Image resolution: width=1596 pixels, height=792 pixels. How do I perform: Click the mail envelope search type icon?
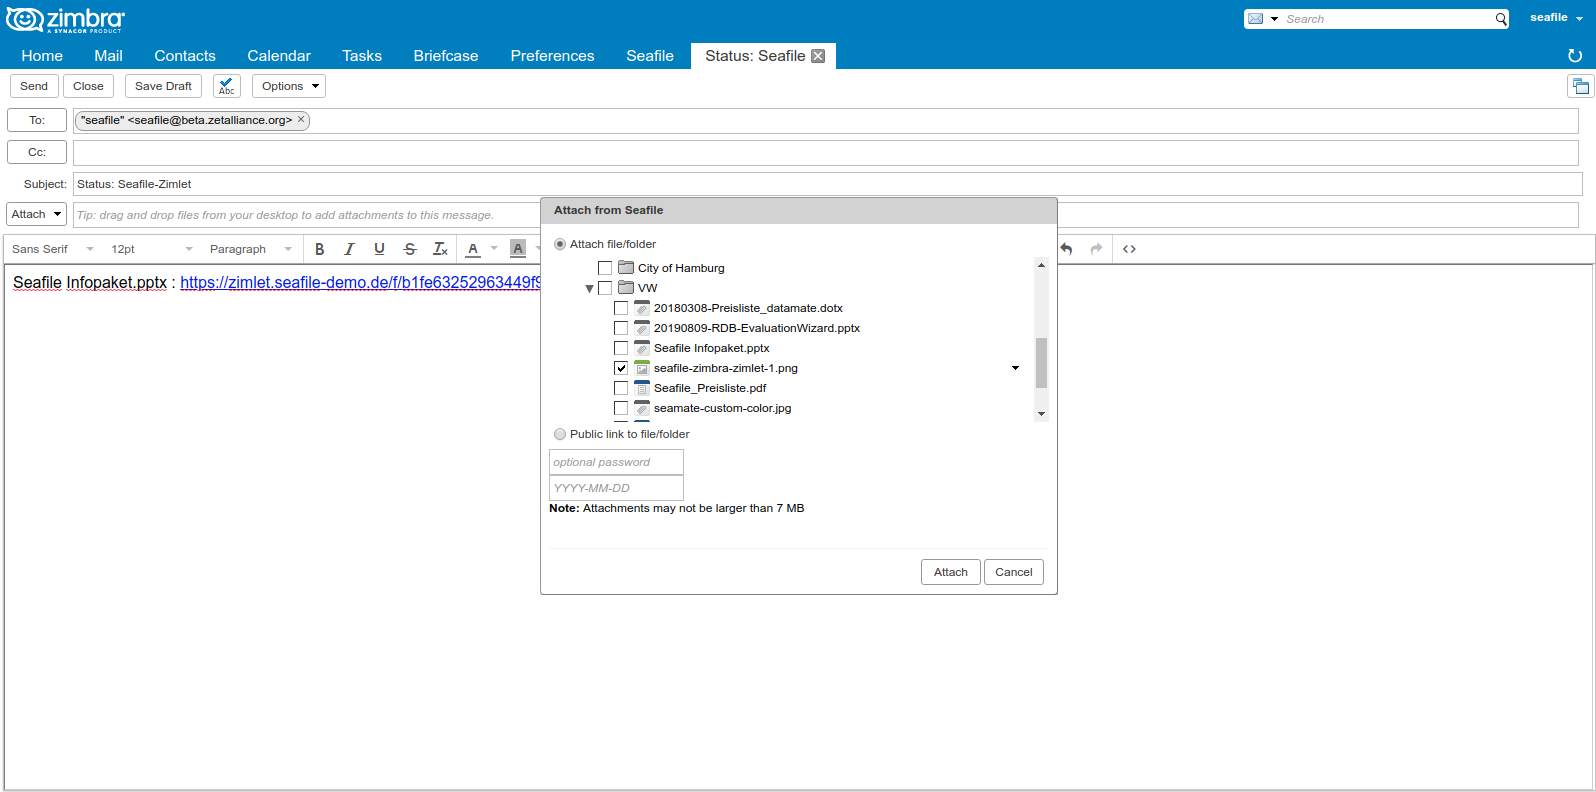[x=1256, y=19]
